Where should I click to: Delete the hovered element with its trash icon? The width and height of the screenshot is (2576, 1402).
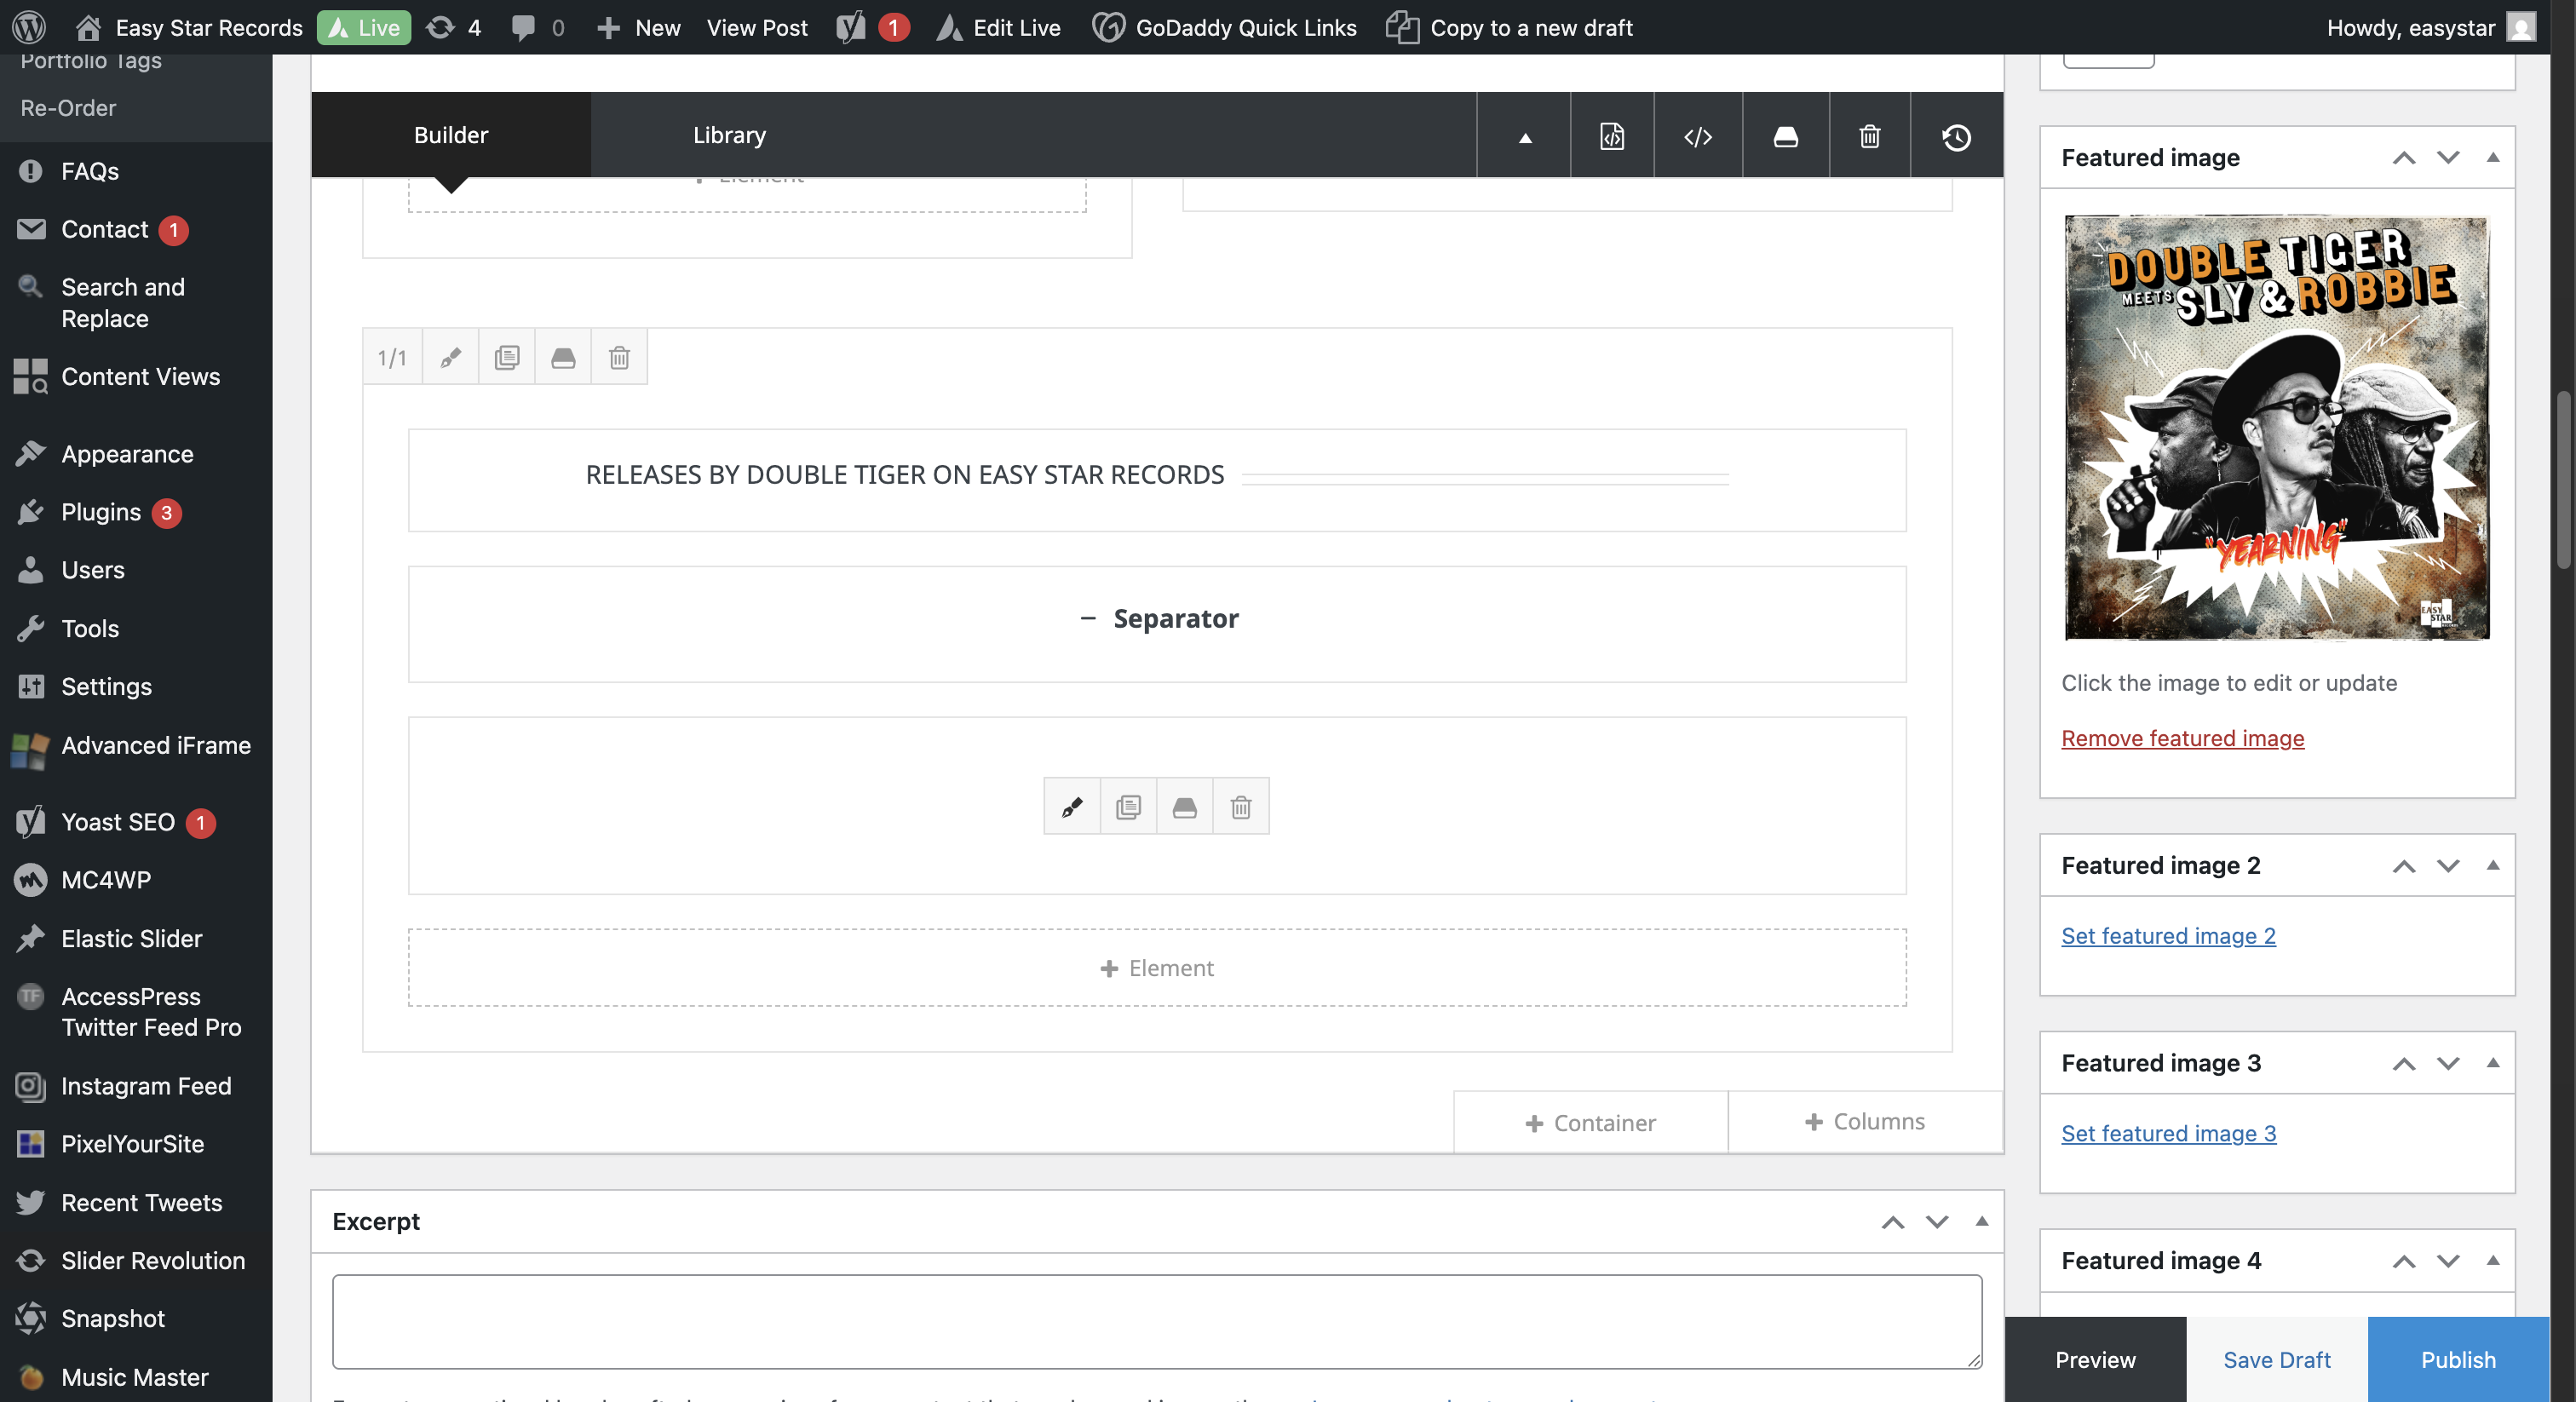1240,806
